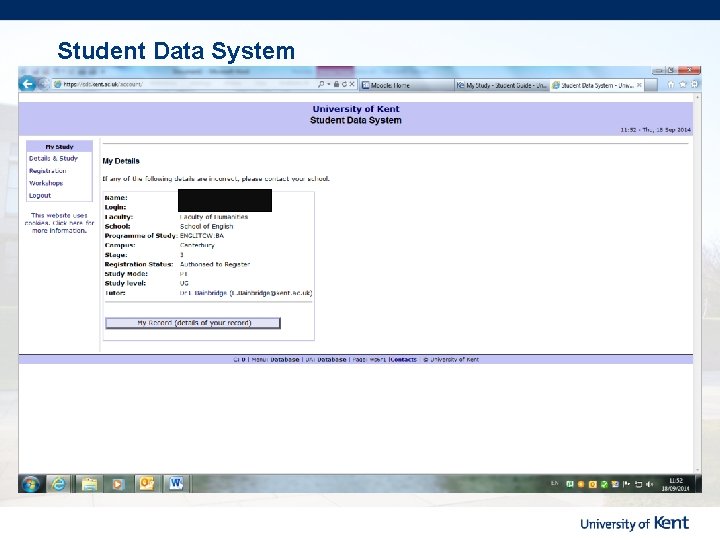Open Favorites star icon

[683, 84]
